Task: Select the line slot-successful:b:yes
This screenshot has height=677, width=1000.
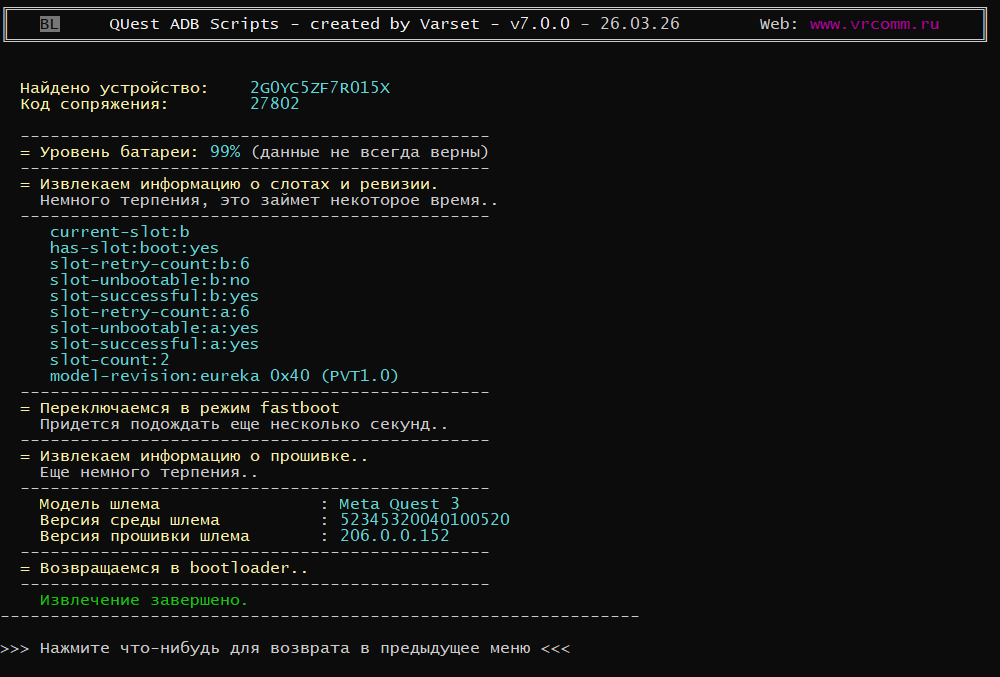Action: (x=154, y=296)
